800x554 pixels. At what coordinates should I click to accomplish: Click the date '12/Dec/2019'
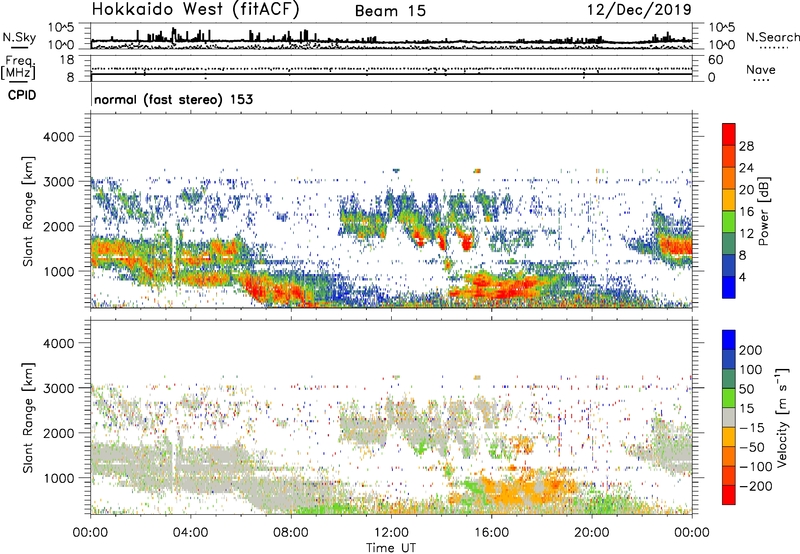[639, 10]
